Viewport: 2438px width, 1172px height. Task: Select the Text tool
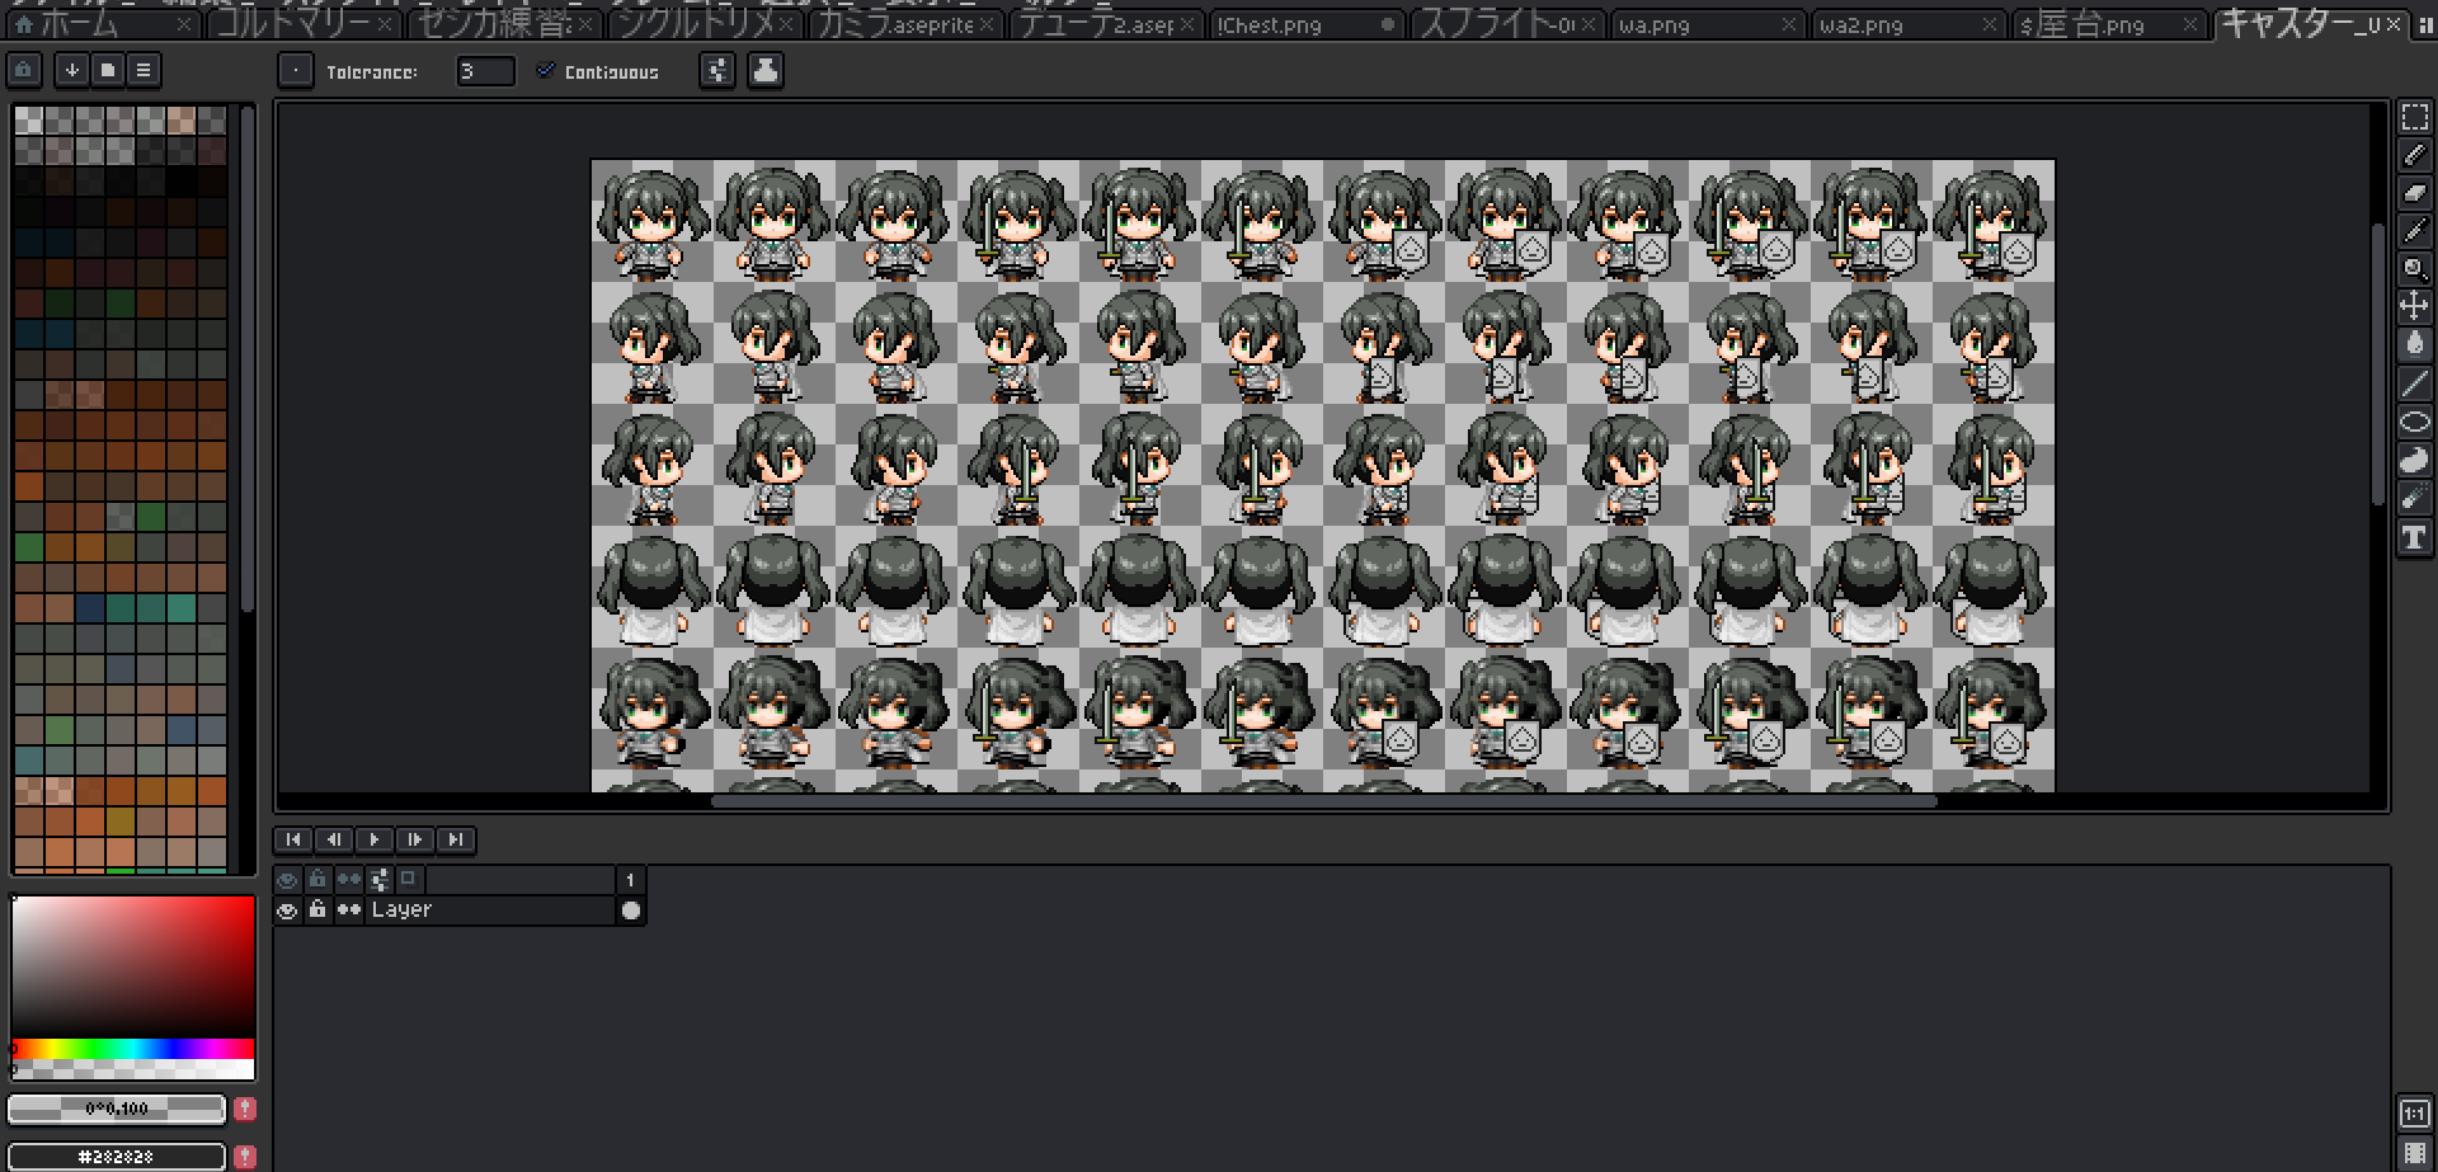click(2414, 538)
